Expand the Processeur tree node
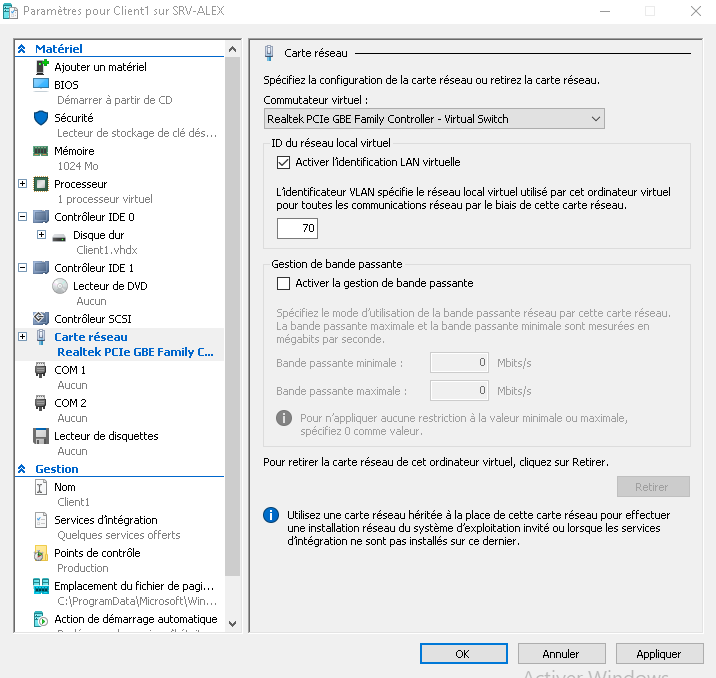 [23, 184]
